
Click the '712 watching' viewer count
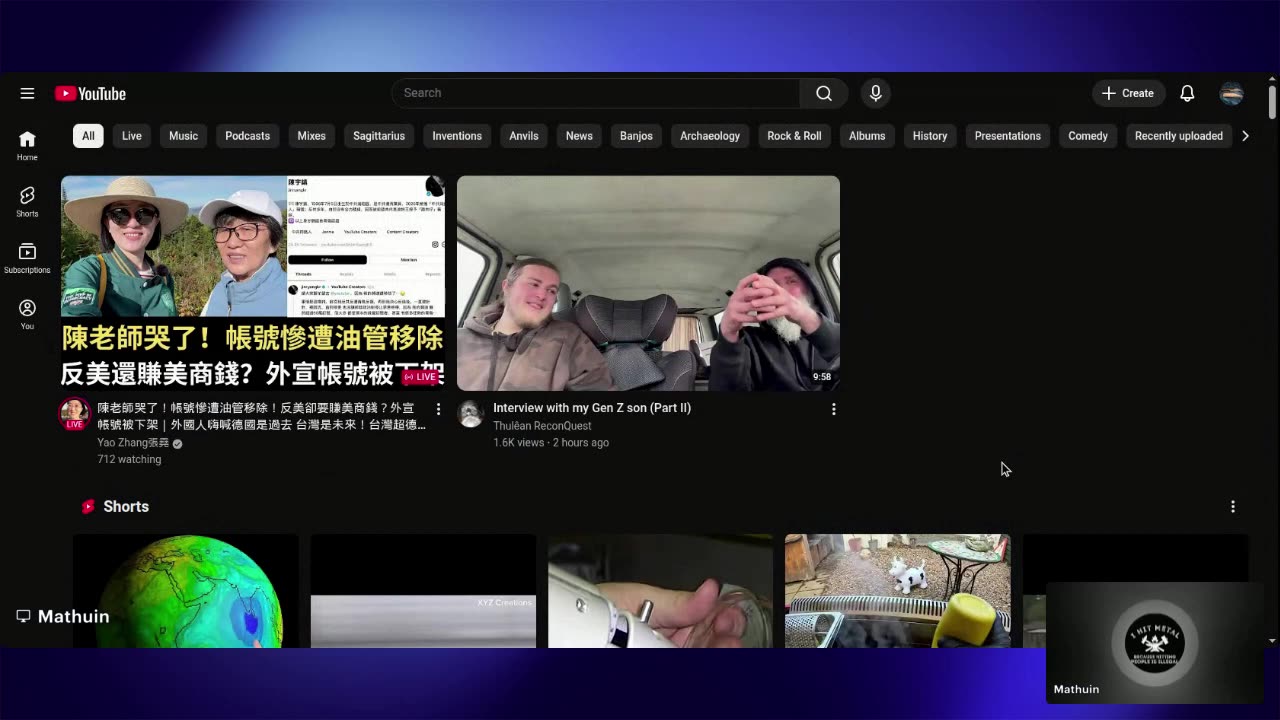[129, 460]
